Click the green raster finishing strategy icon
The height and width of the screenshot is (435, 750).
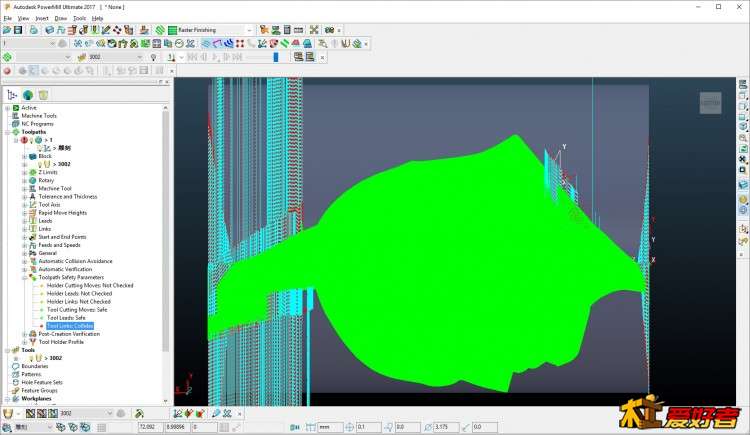[173, 30]
